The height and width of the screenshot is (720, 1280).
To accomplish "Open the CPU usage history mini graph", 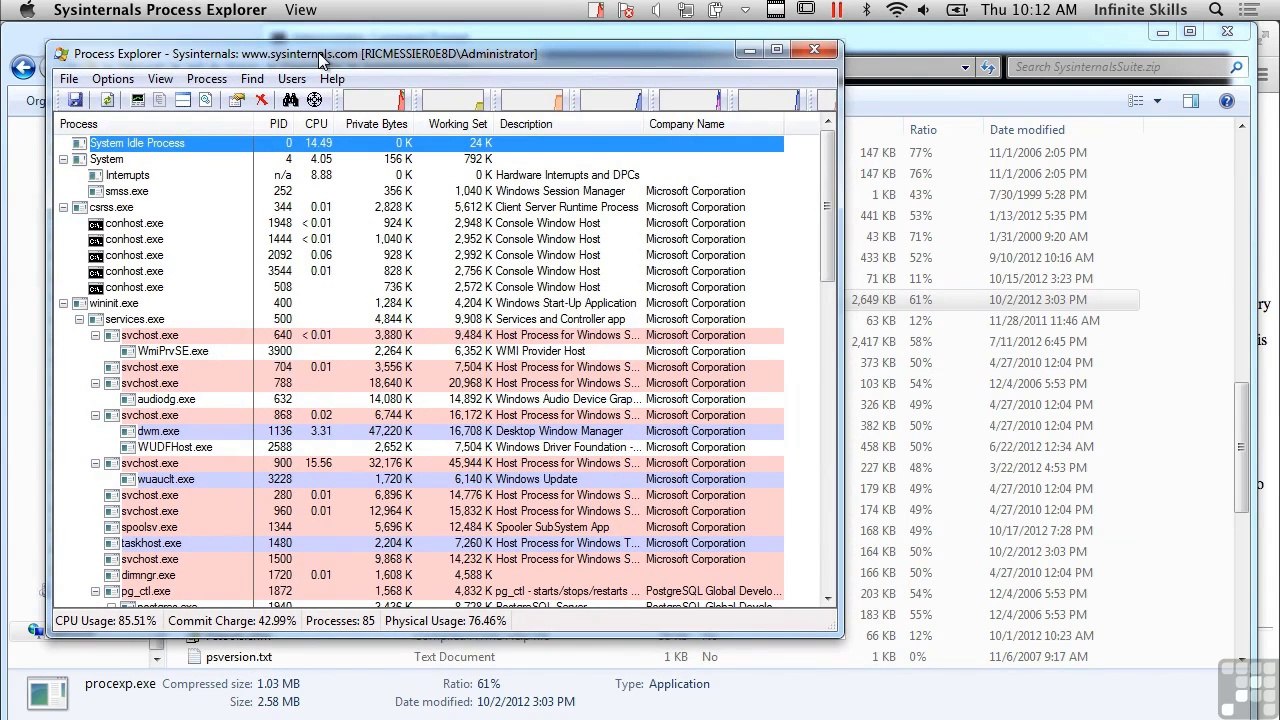I will pos(374,100).
